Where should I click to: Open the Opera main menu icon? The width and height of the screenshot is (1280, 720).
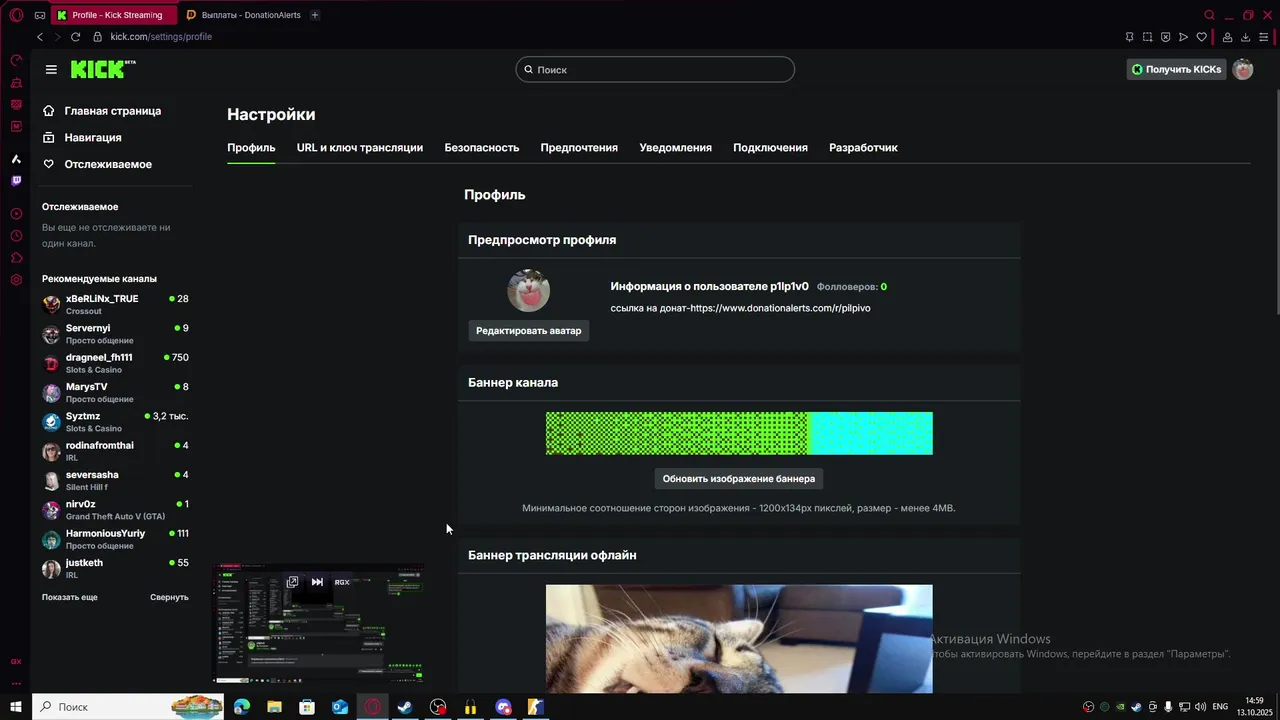(16, 15)
